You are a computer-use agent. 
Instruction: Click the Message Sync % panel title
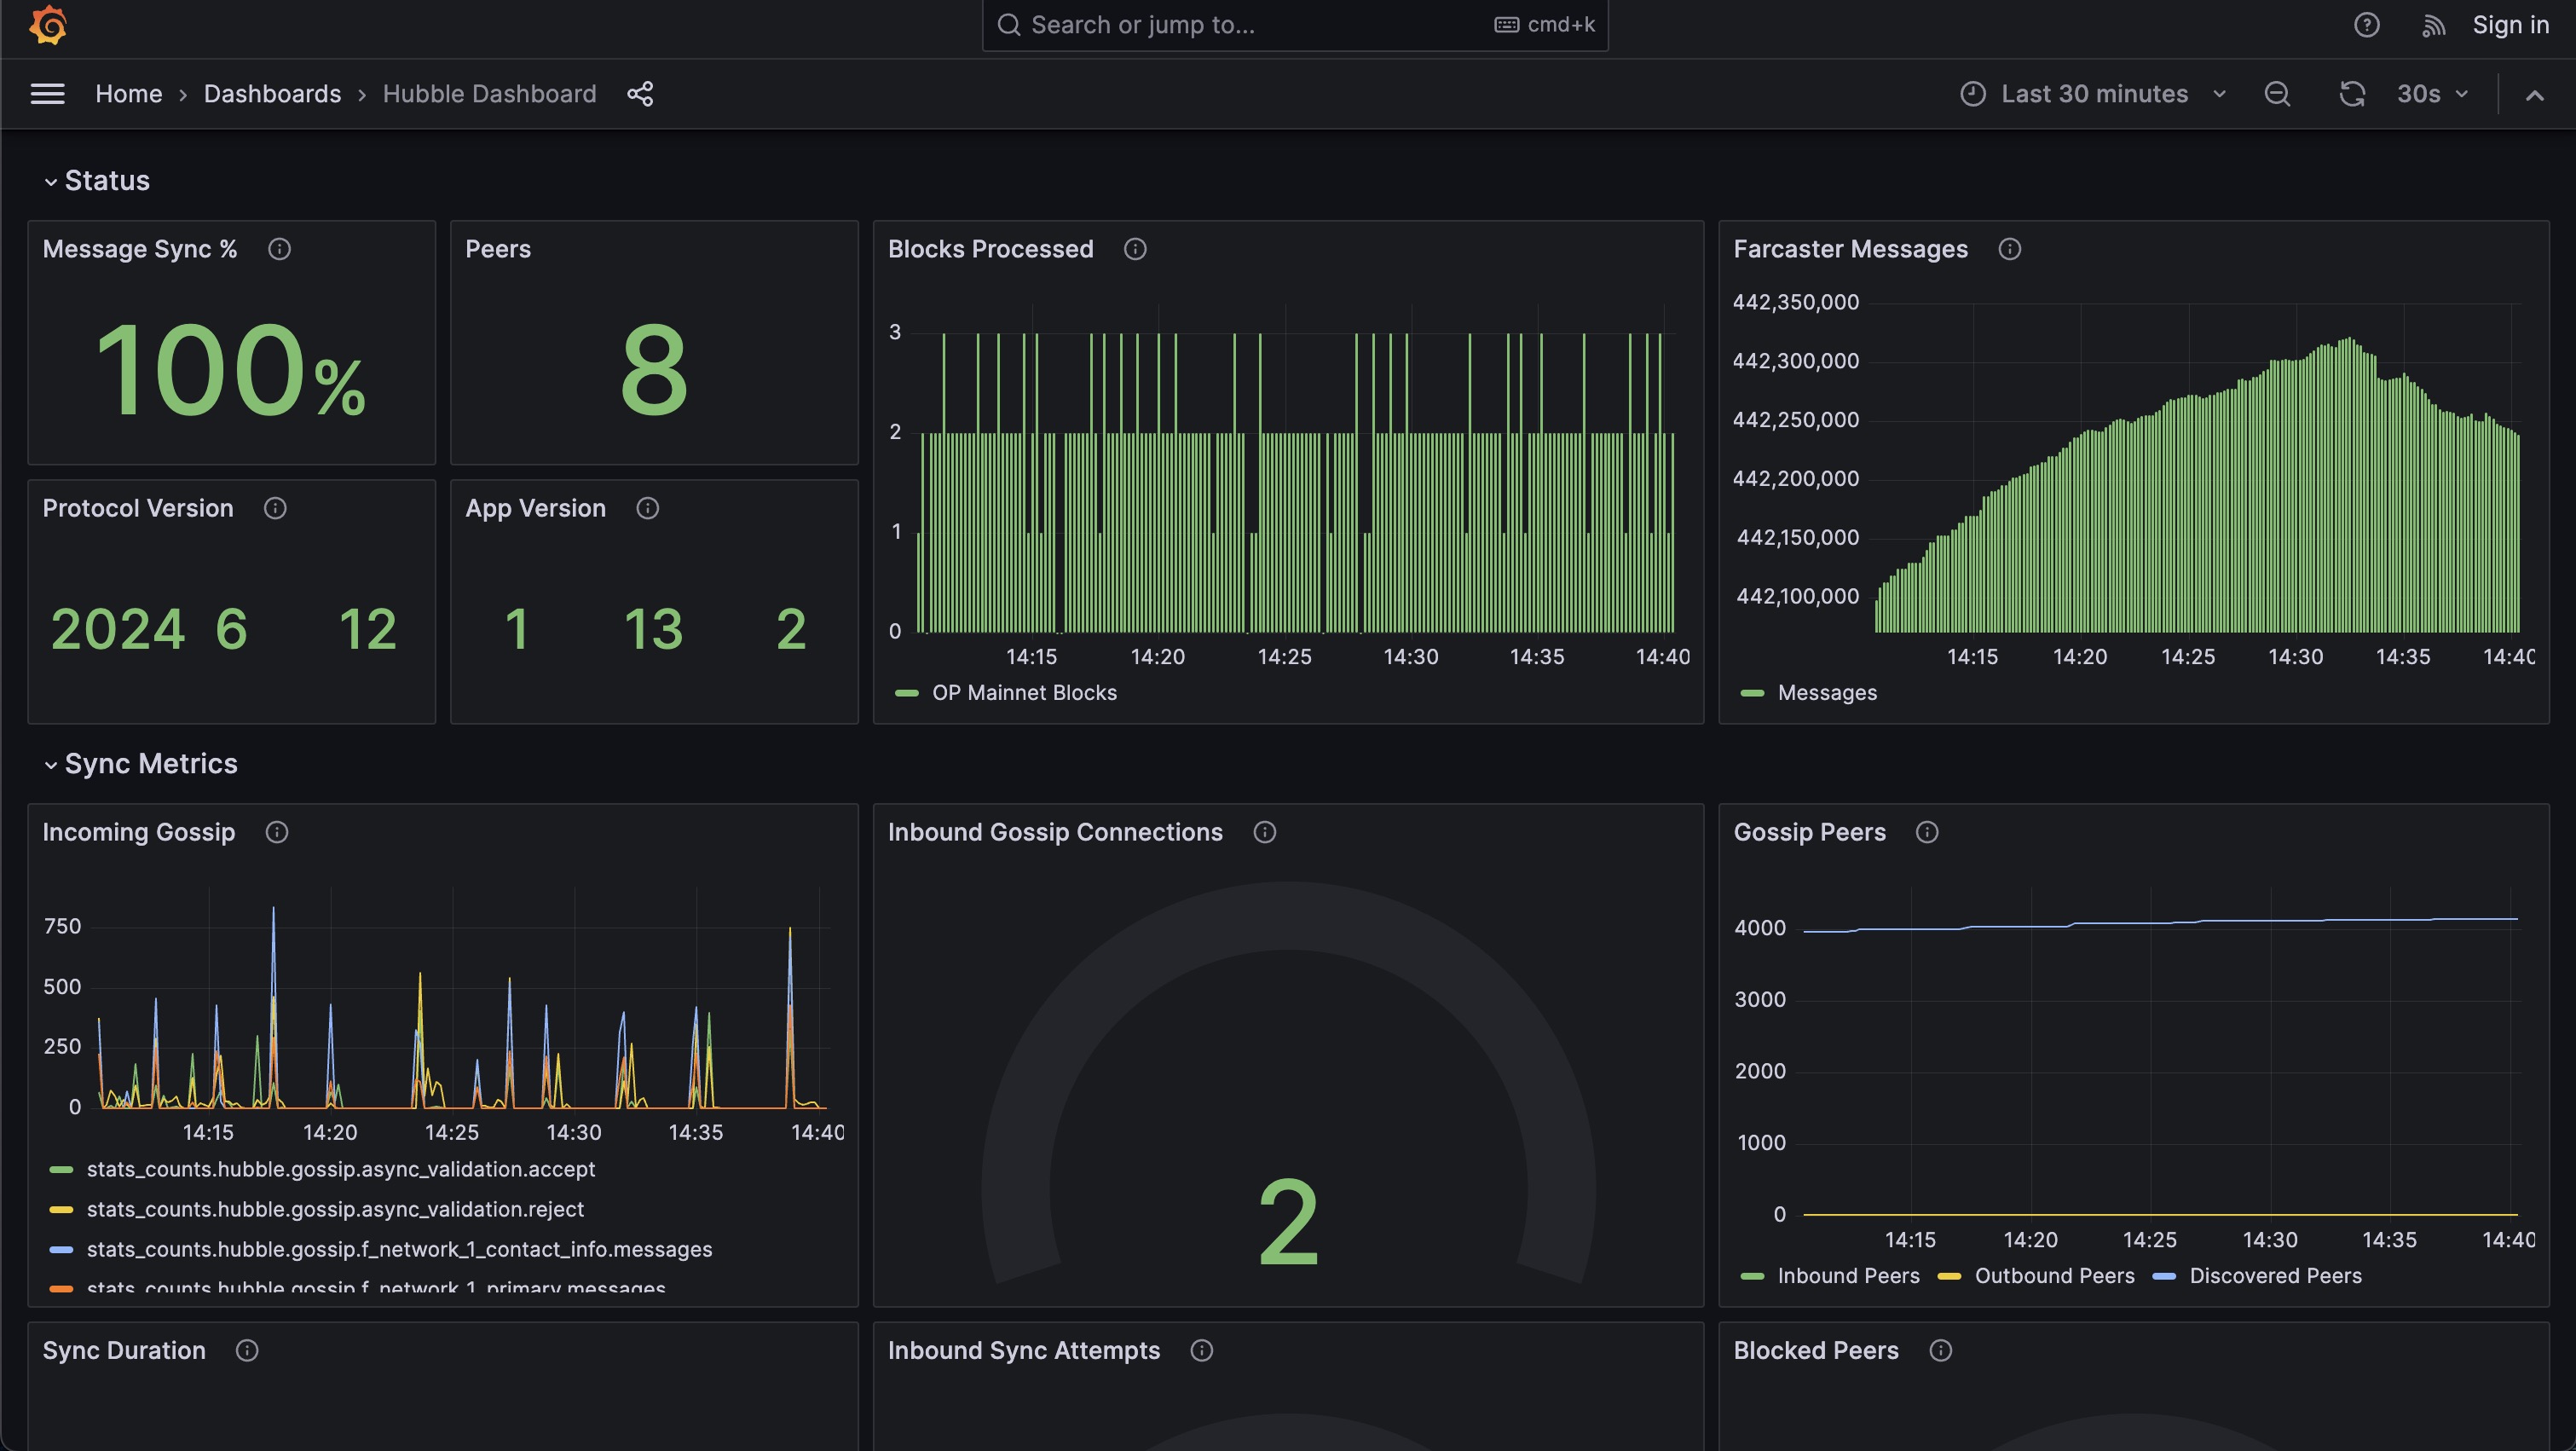(140, 249)
